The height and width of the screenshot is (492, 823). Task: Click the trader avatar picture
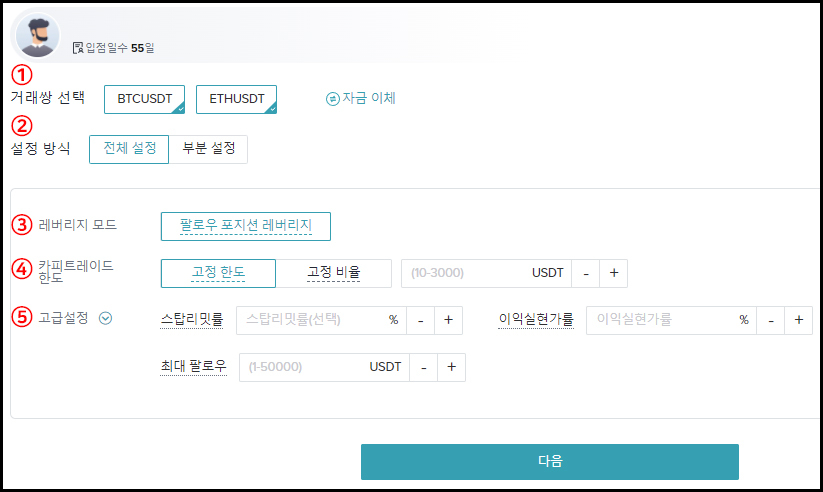click(37, 36)
